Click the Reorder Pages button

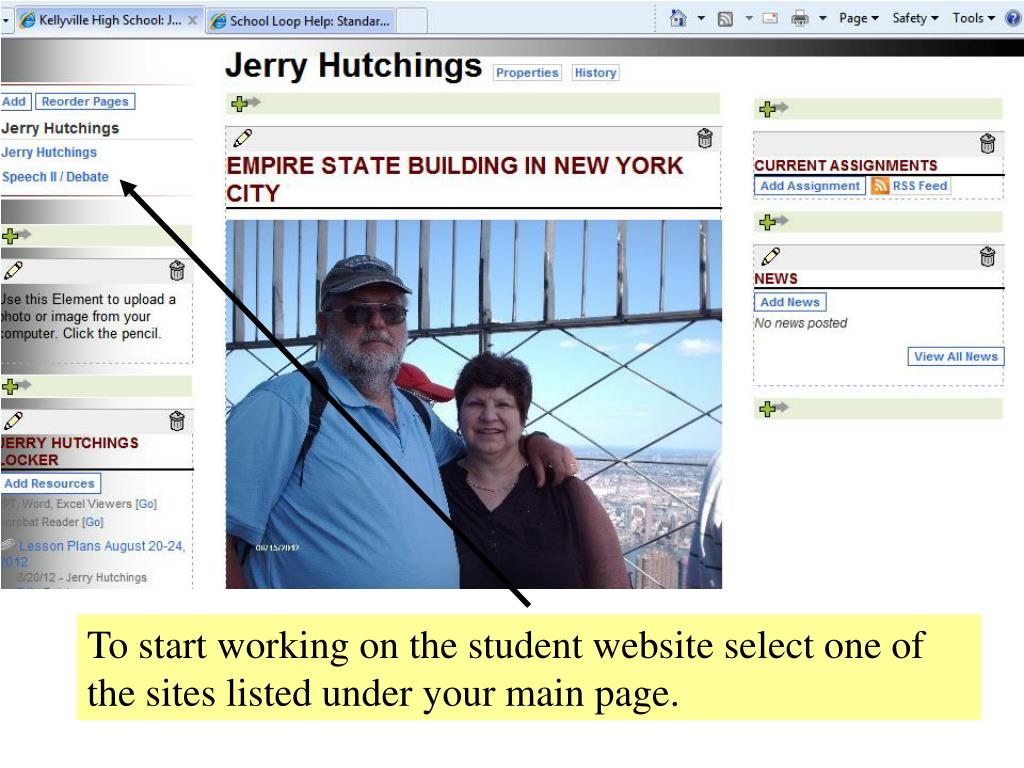(x=85, y=102)
